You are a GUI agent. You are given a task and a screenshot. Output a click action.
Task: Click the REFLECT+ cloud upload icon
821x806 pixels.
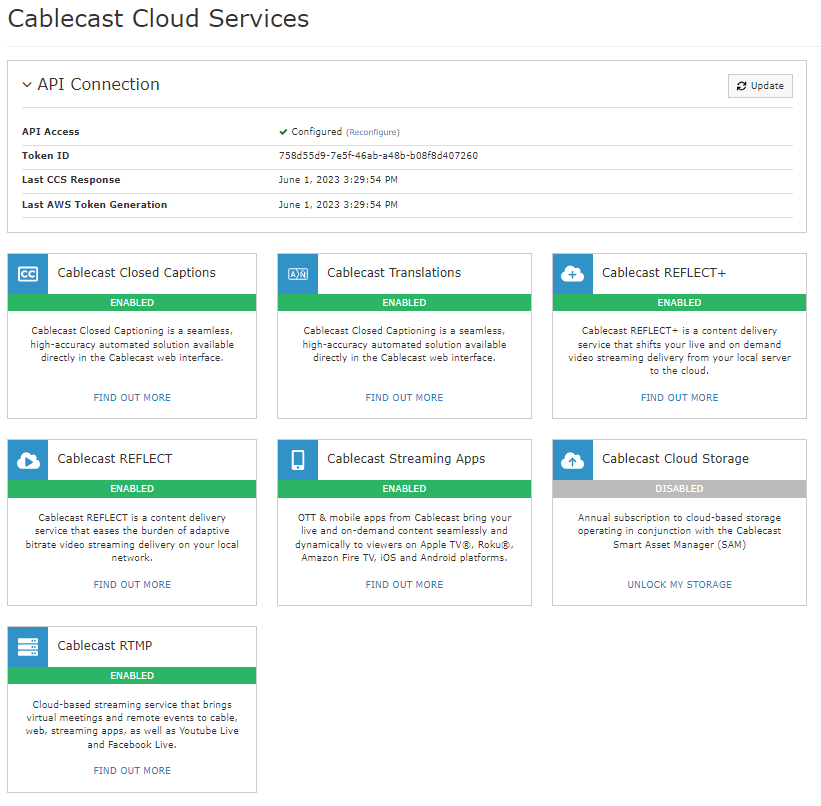(x=572, y=273)
